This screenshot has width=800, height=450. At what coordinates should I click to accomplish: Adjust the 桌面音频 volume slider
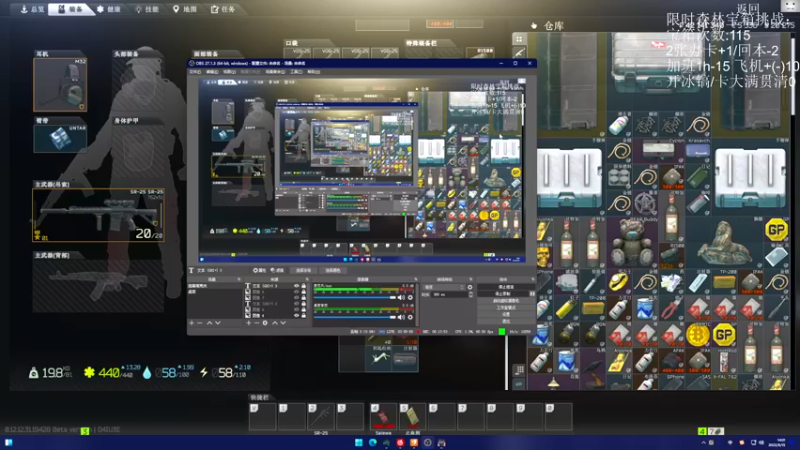click(x=355, y=317)
